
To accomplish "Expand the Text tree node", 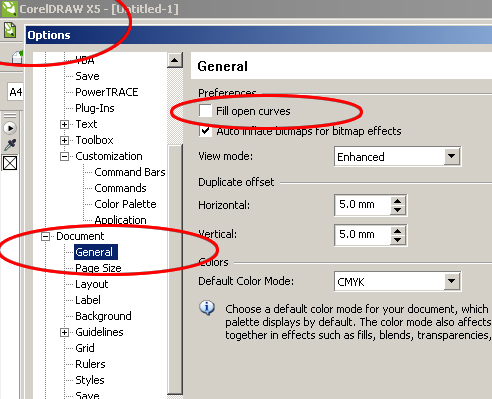I will point(64,124).
